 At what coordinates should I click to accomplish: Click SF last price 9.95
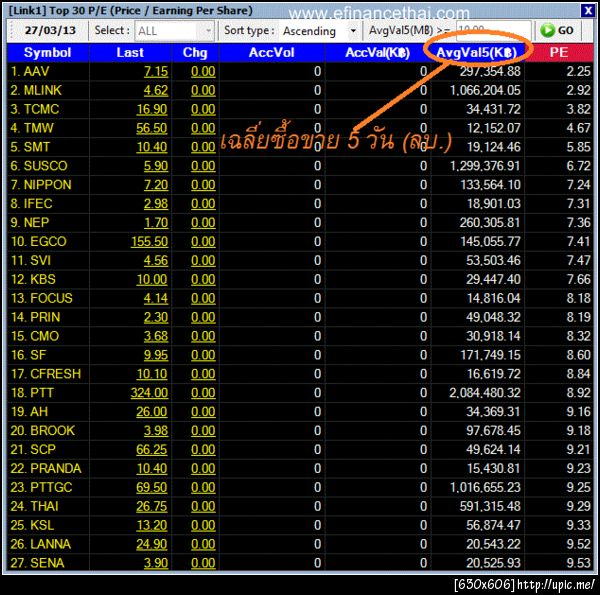pos(156,355)
